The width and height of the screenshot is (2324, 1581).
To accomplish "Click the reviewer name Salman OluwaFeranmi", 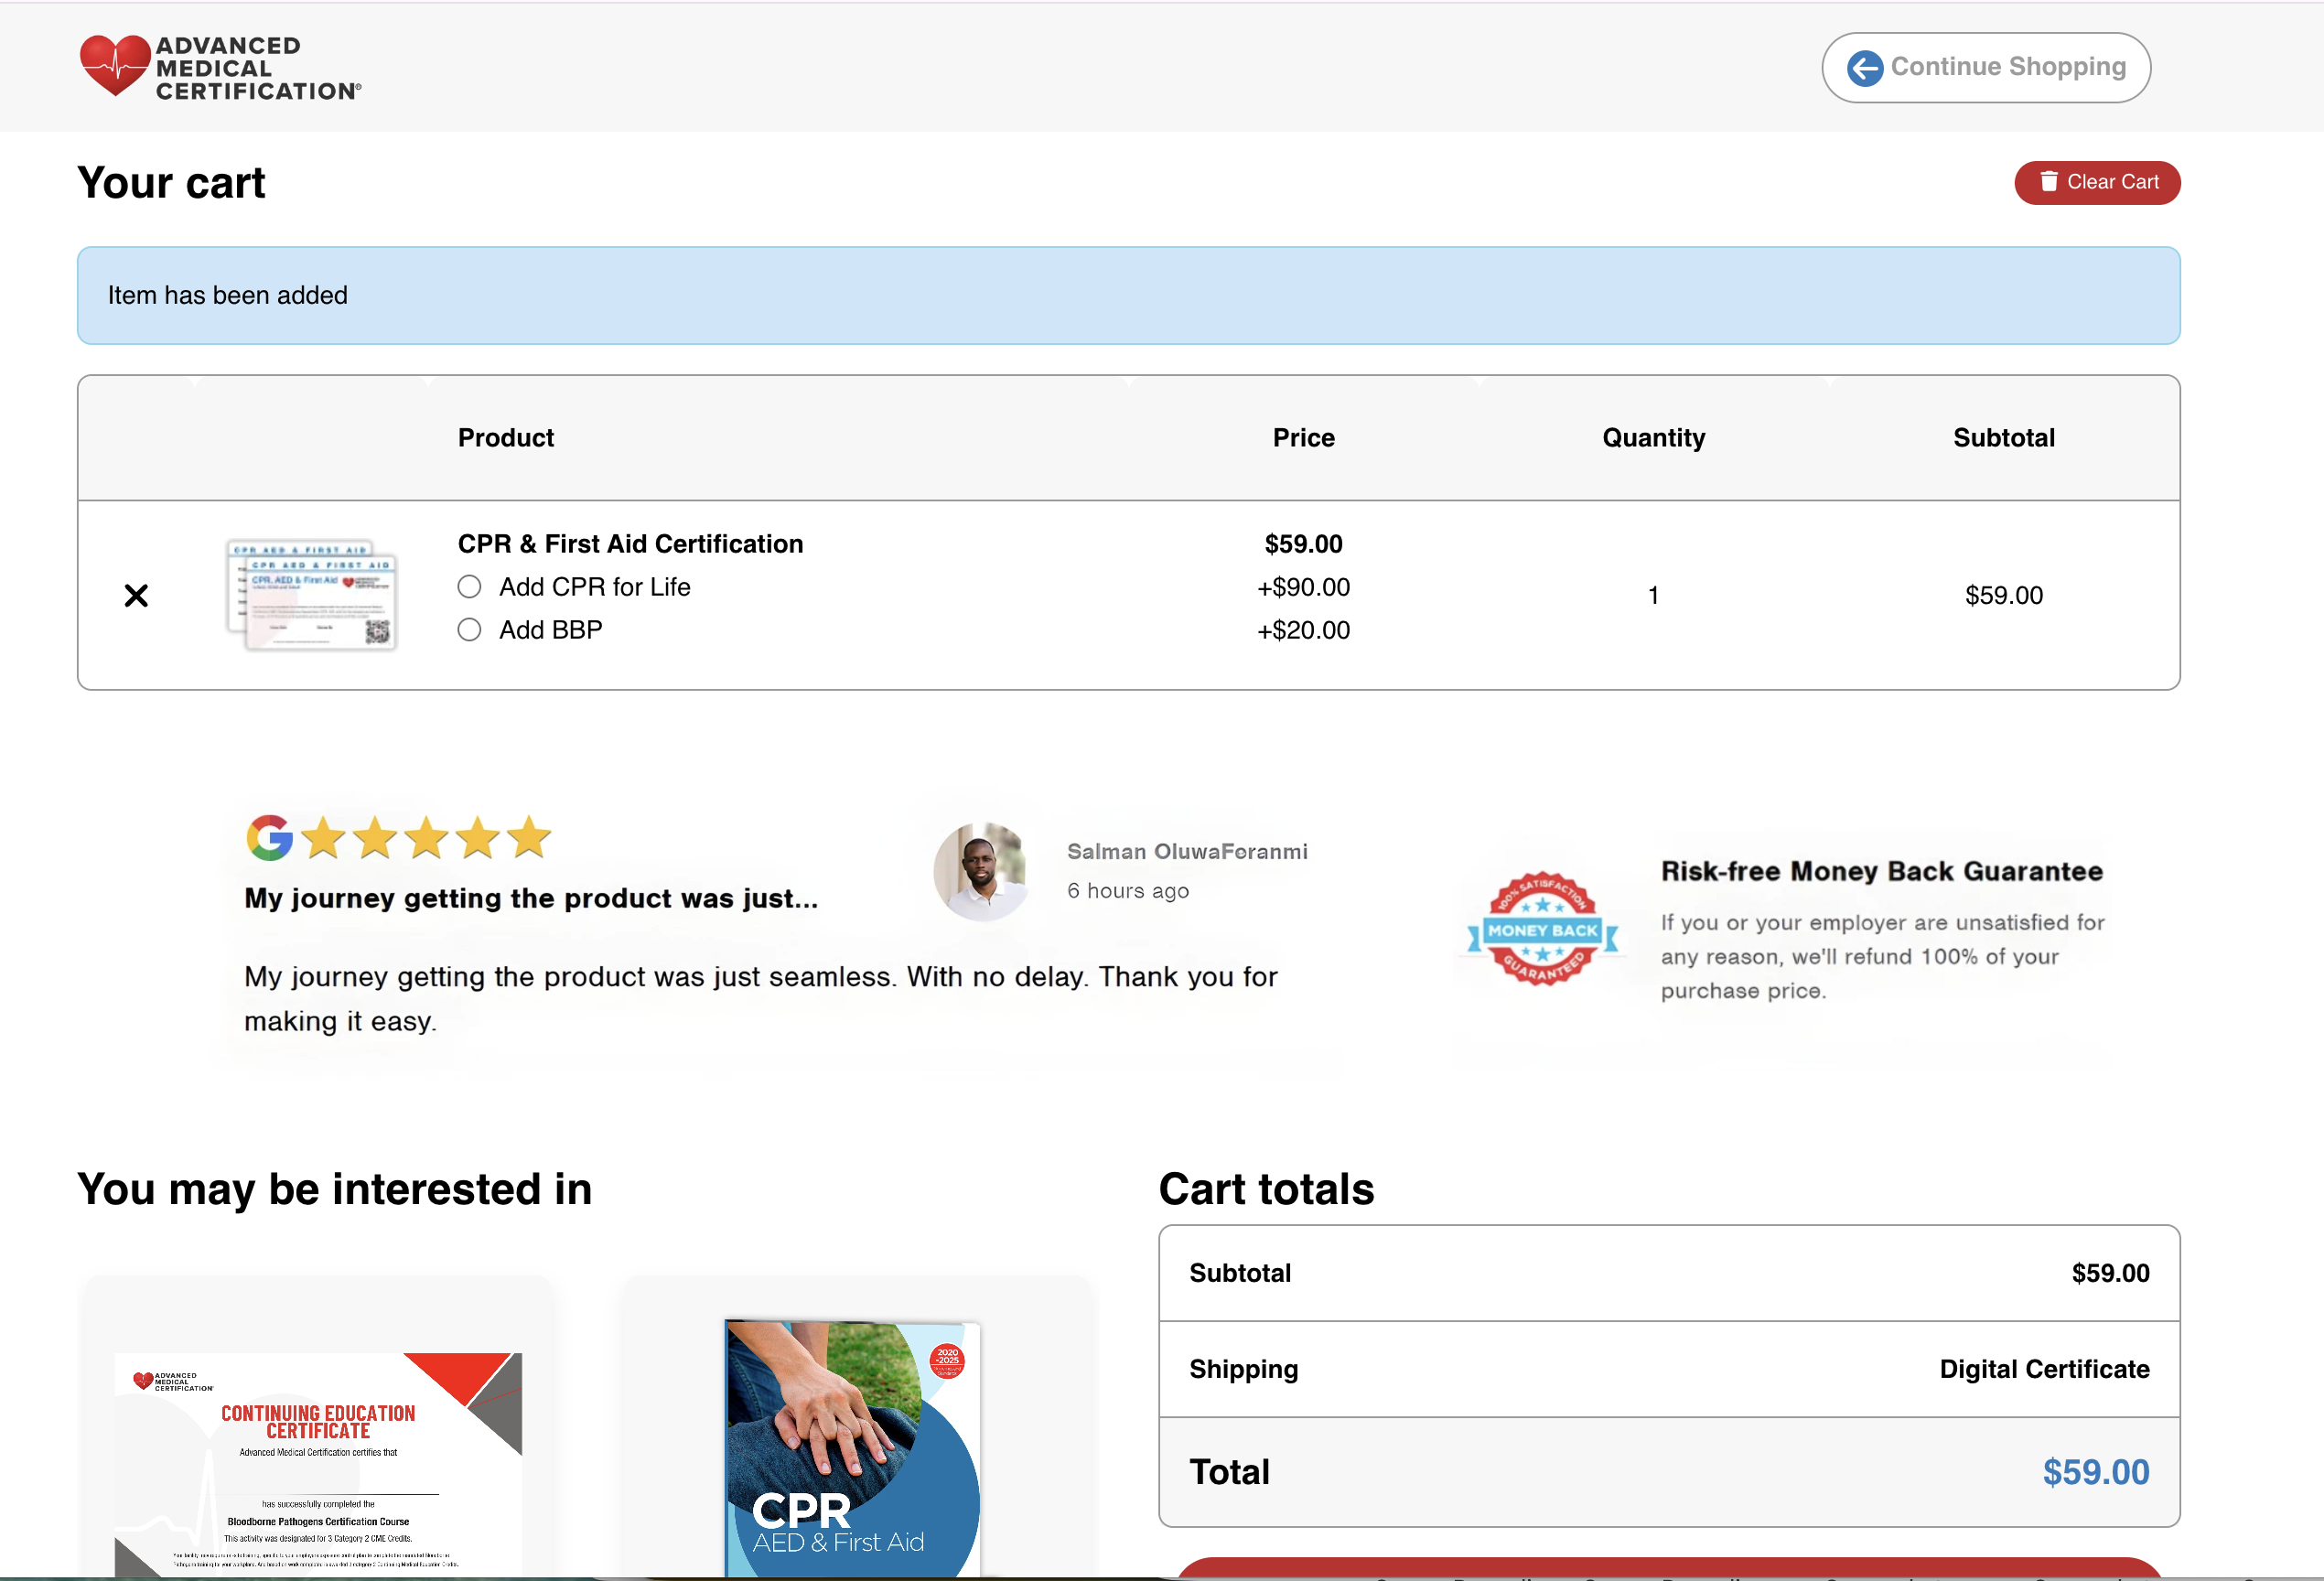I will tap(1187, 852).
